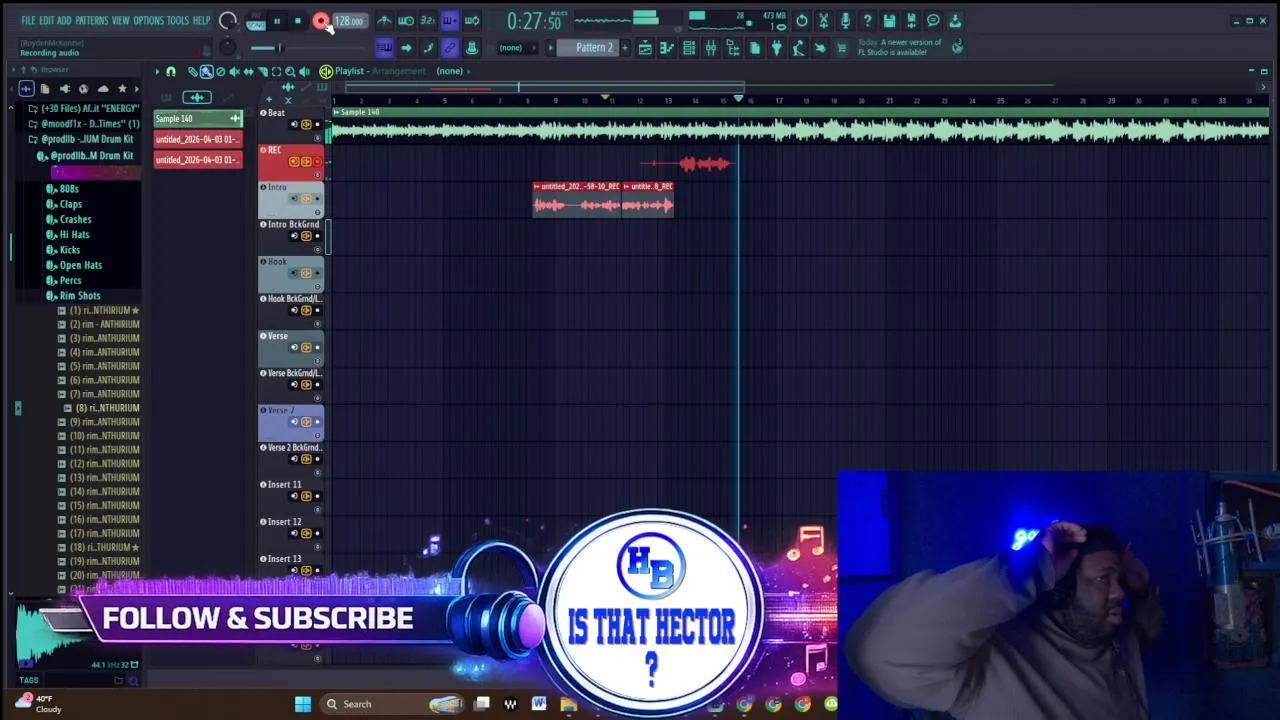This screenshot has width=1280, height=720.
Task: Toggle the loop recording icon
Action: point(472,21)
